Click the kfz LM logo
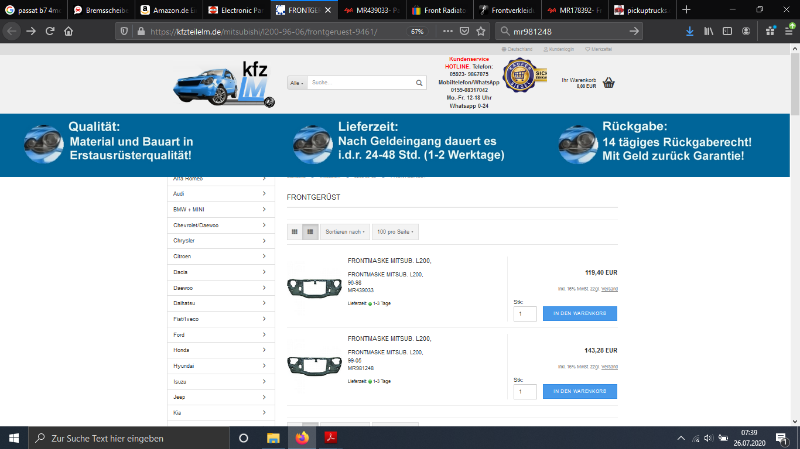The width and height of the screenshot is (800, 449). click(x=224, y=84)
